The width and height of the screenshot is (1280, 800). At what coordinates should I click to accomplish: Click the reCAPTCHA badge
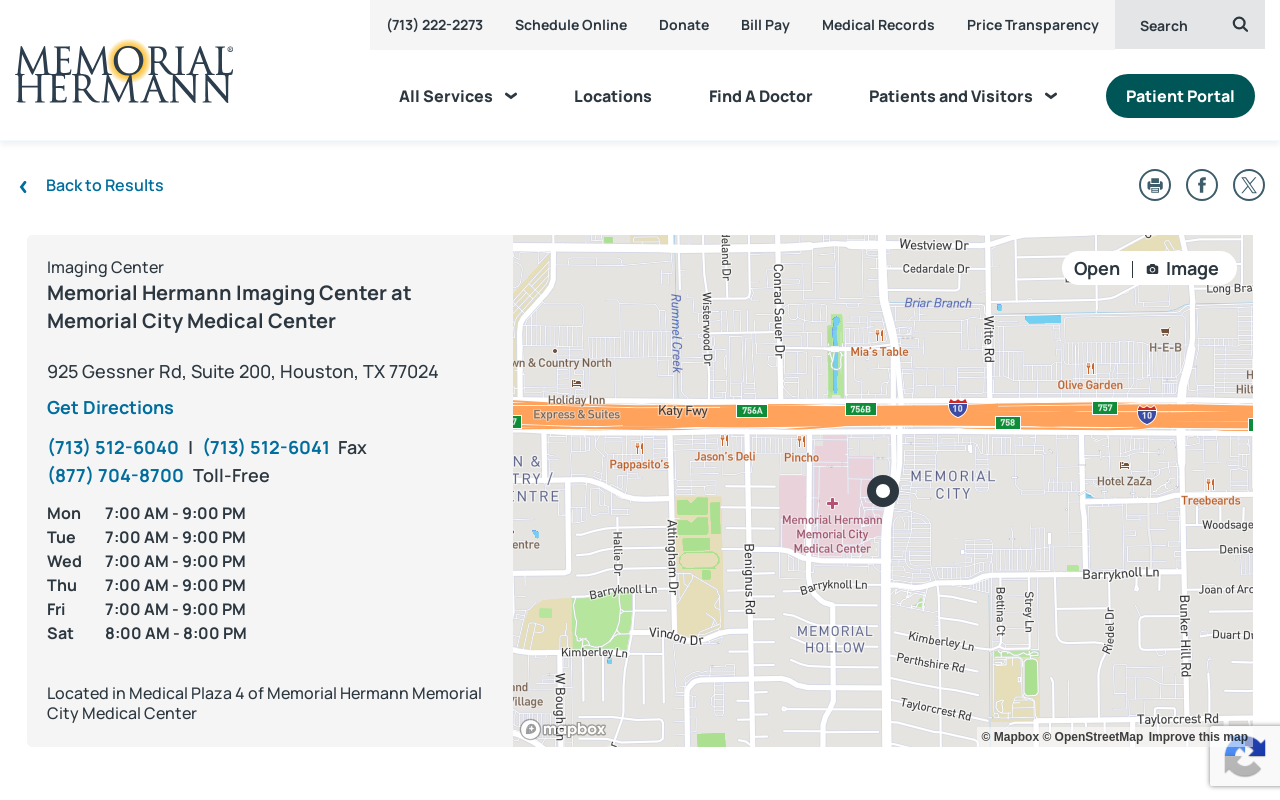click(x=1245, y=756)
